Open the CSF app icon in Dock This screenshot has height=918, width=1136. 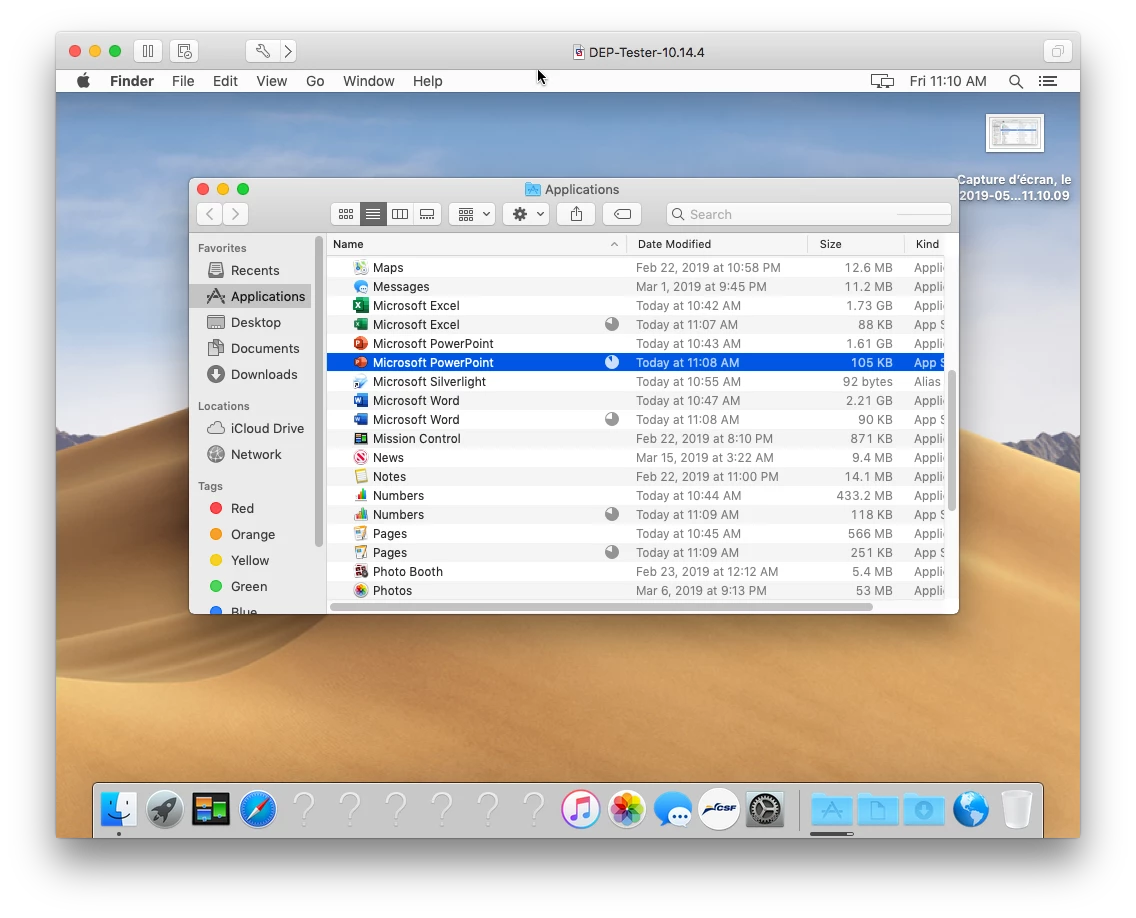click(x=719, y=809)
